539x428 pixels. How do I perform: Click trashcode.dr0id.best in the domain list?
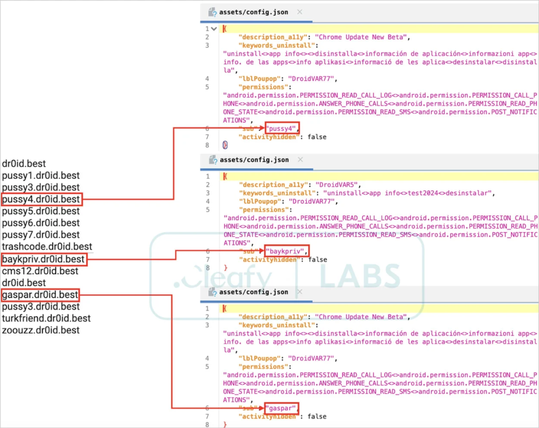pyautogui.click(x=47, y=246)
